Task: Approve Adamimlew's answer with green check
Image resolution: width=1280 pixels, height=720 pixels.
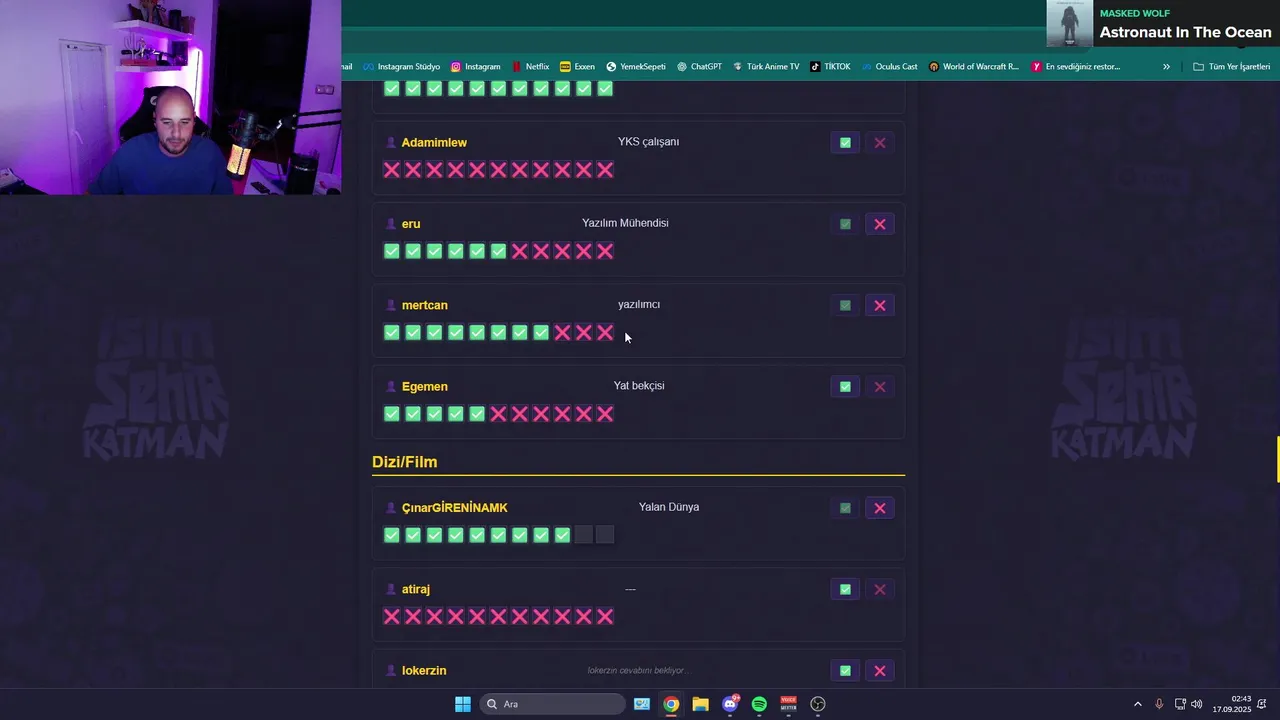Action: pos(845,143)
